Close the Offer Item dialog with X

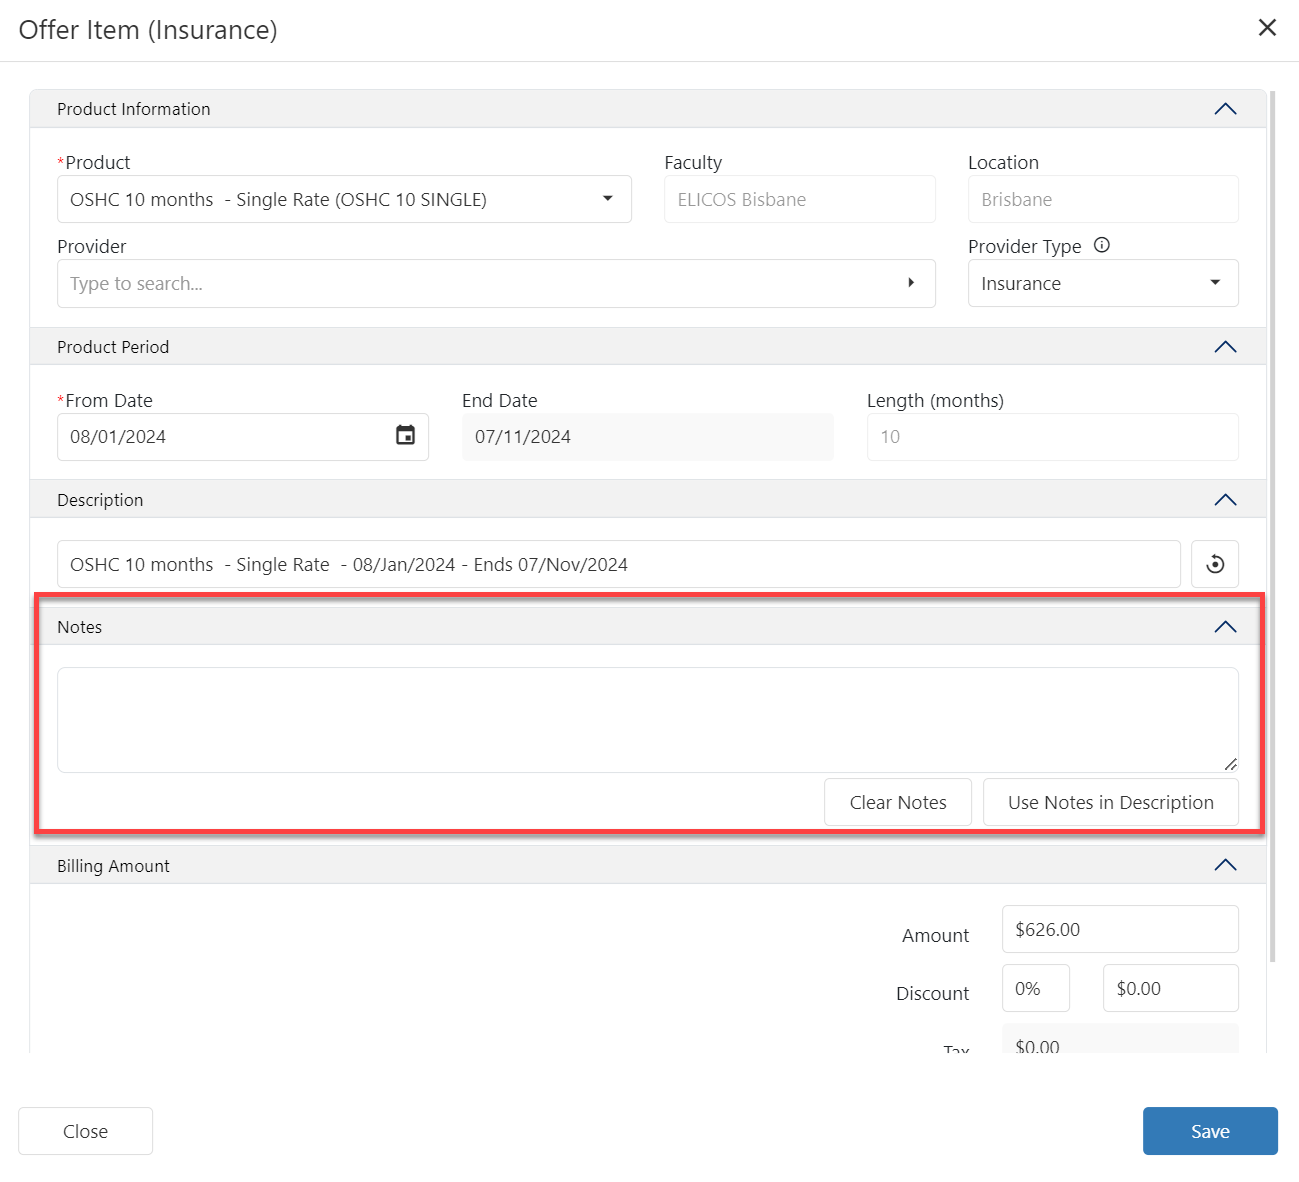tap(1267, 28)
